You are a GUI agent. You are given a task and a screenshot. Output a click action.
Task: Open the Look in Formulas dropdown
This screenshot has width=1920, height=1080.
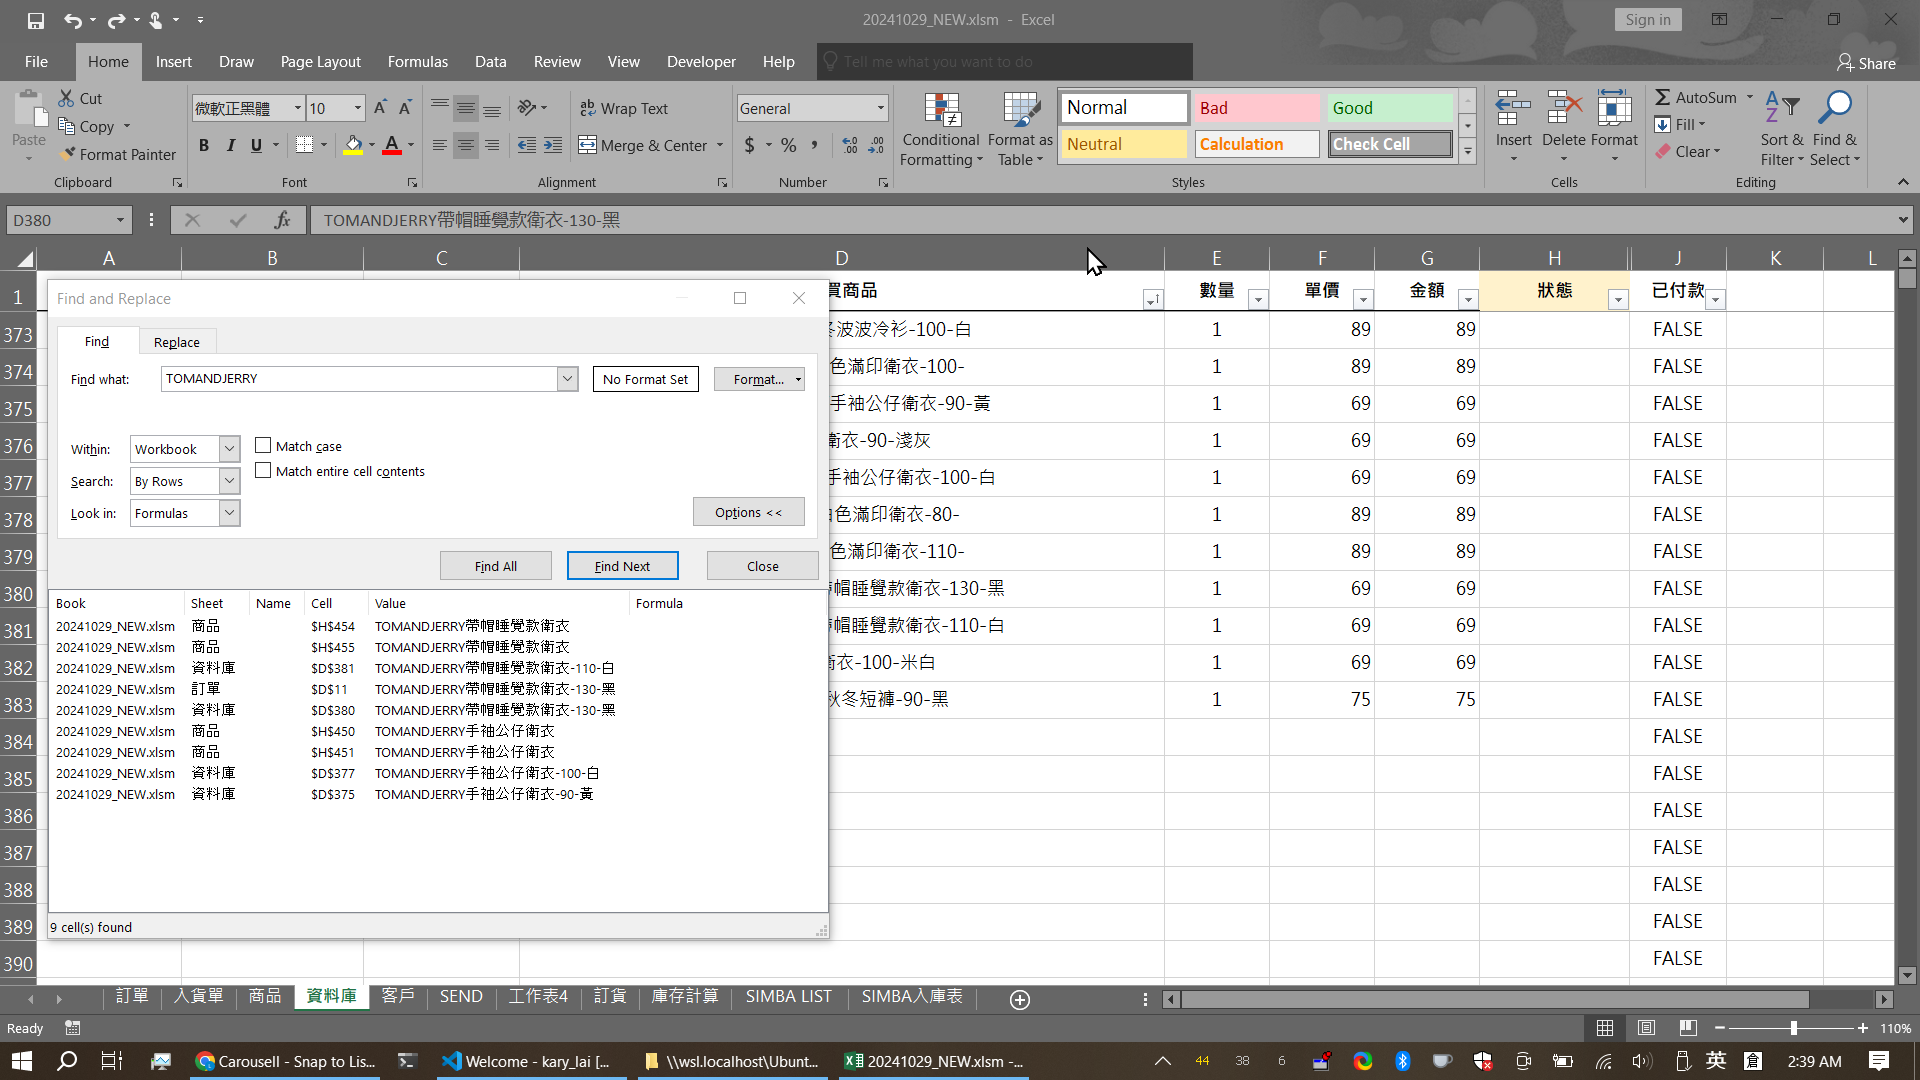pos(229,513)
